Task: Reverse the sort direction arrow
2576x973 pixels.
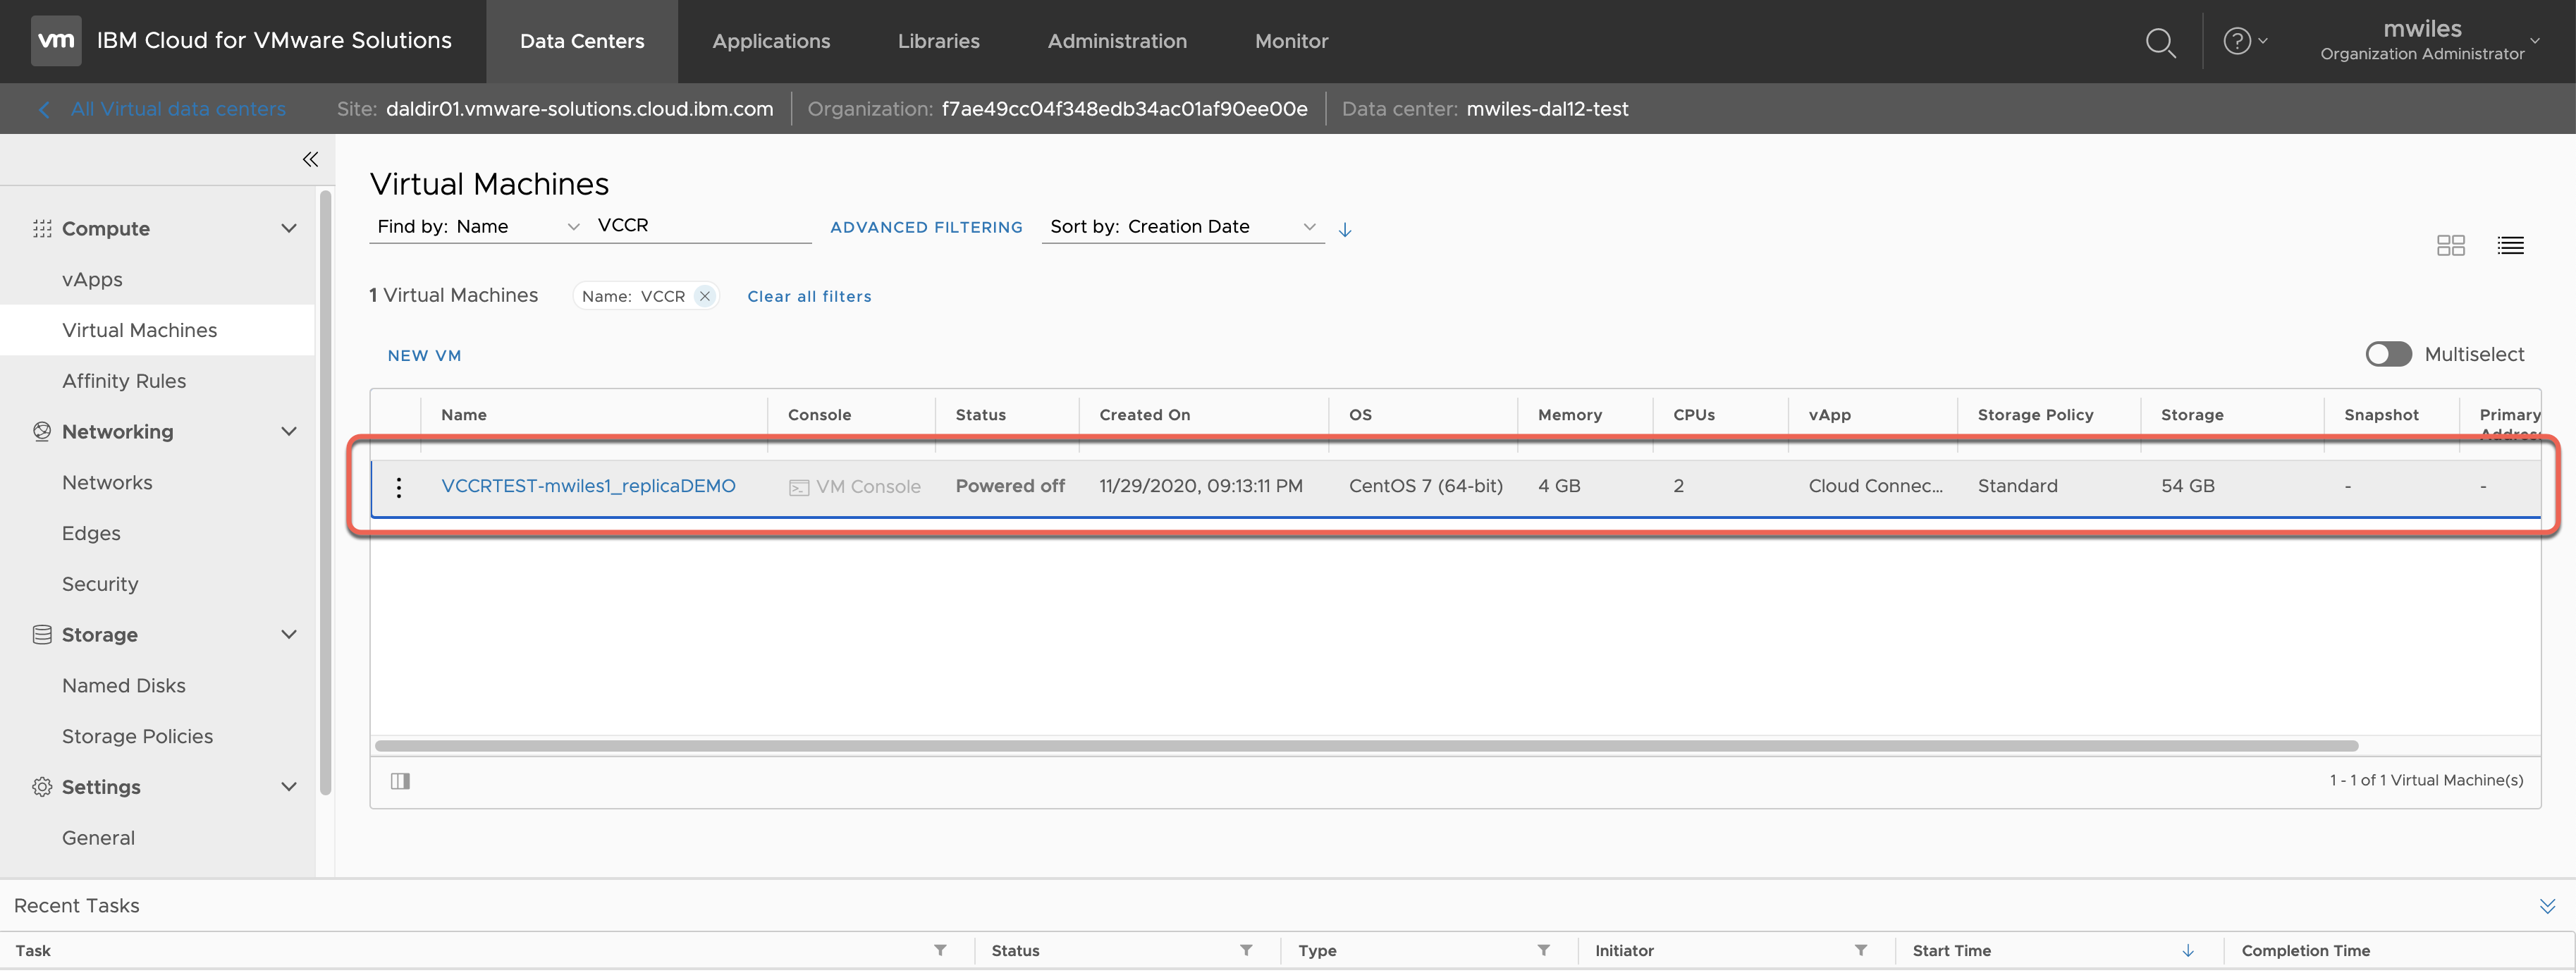Action: 1345,229
